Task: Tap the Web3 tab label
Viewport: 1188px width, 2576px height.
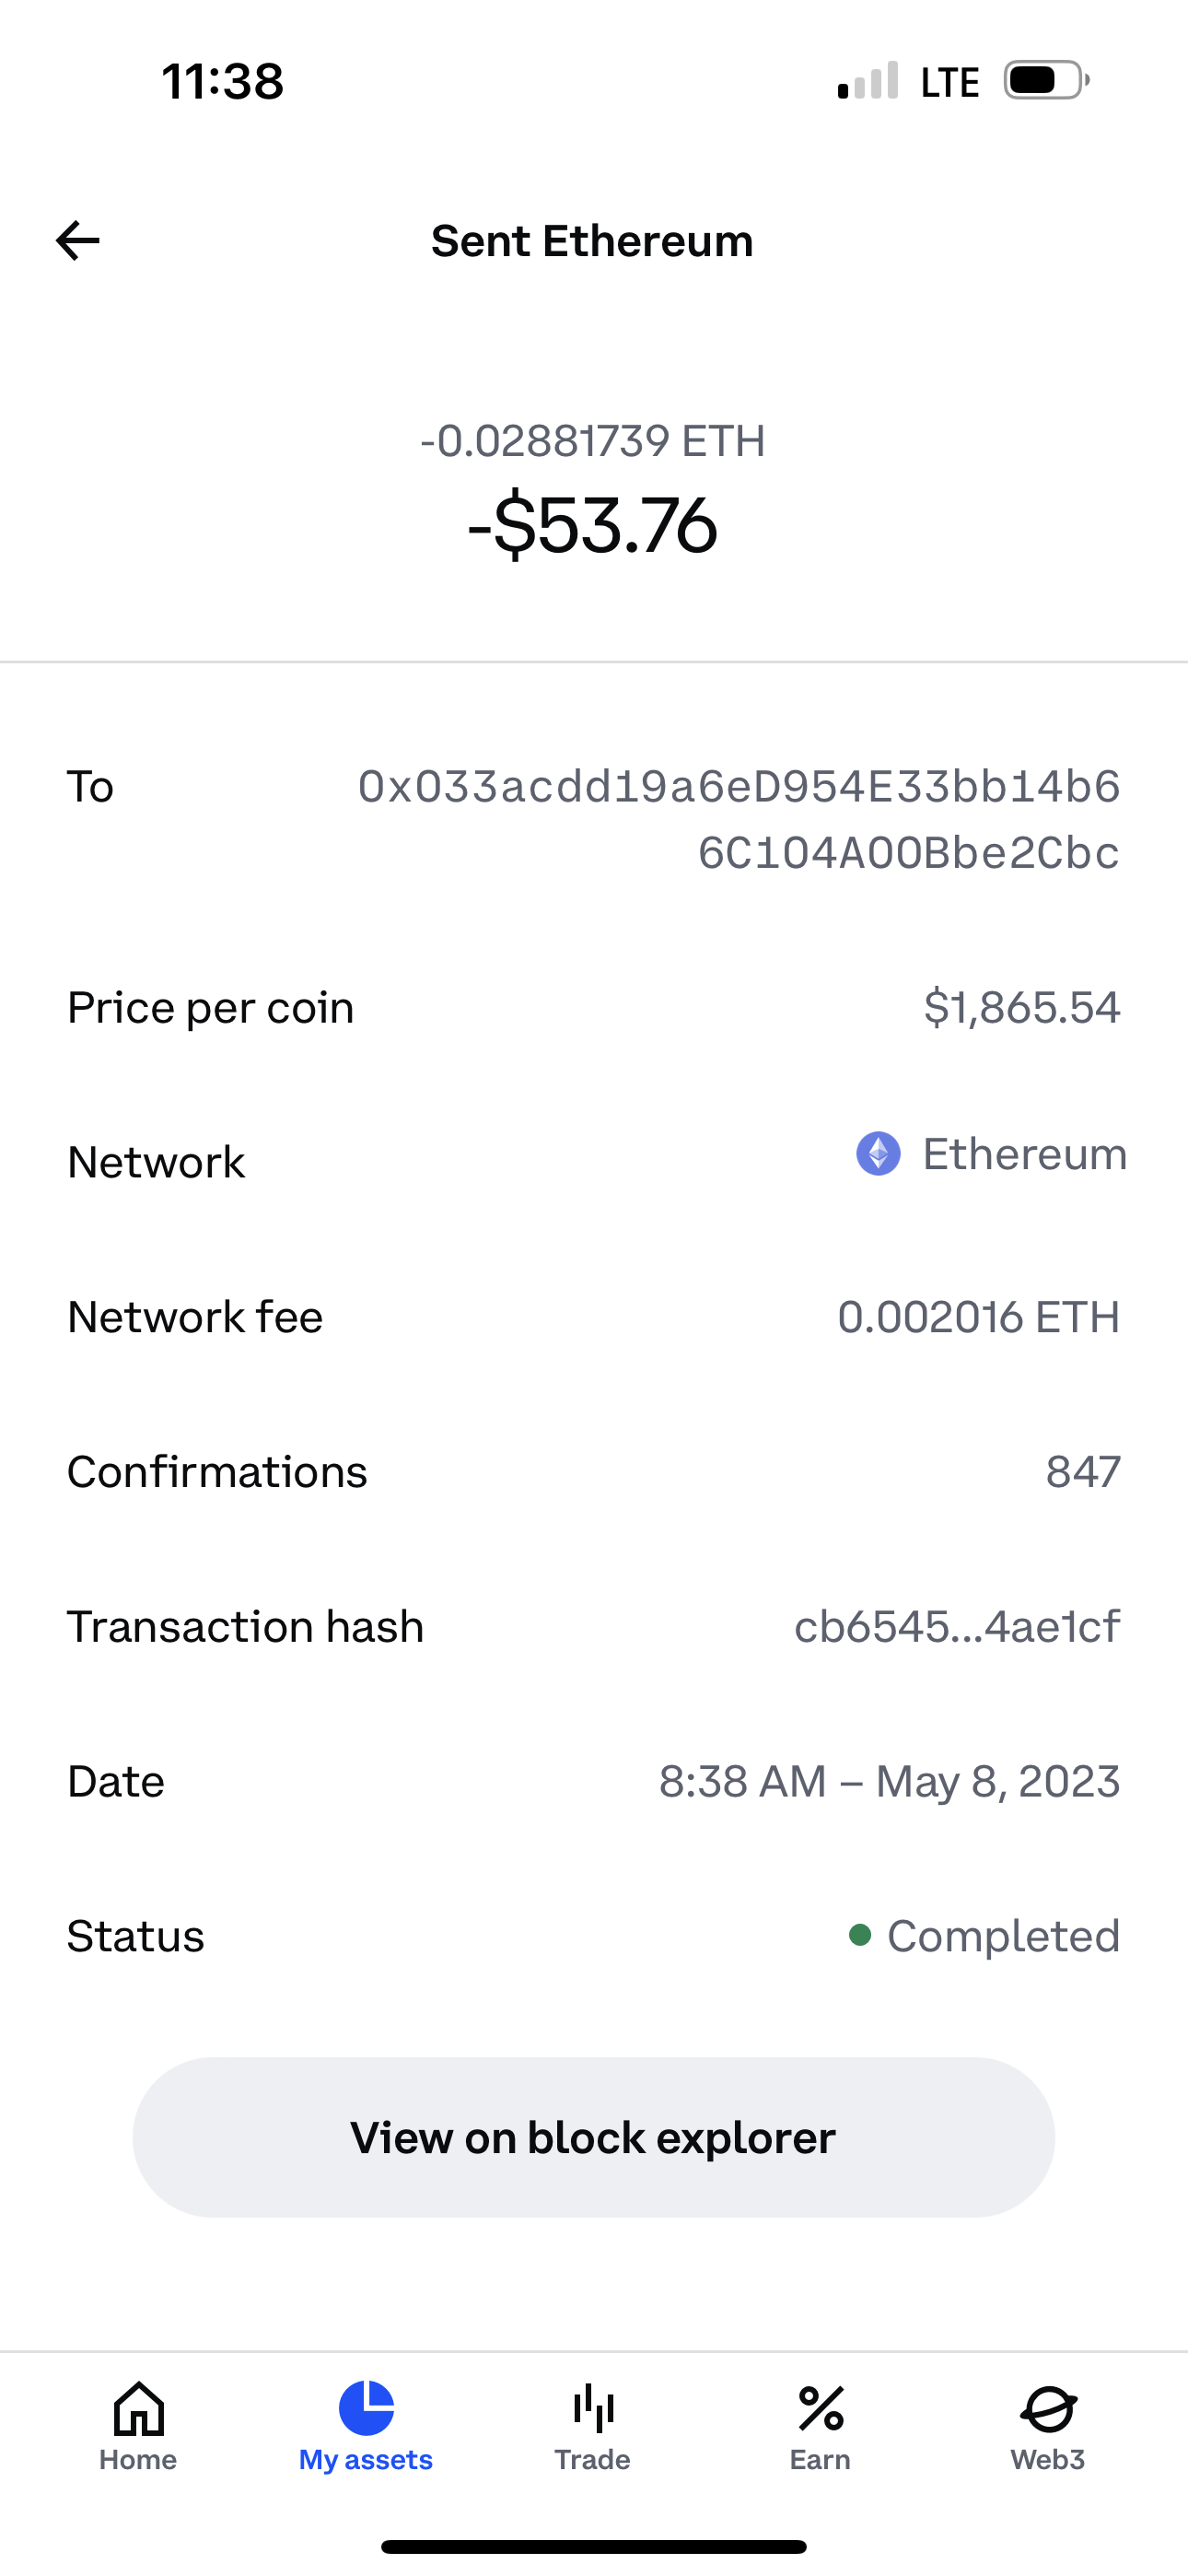Action: pos(1048,2460)
